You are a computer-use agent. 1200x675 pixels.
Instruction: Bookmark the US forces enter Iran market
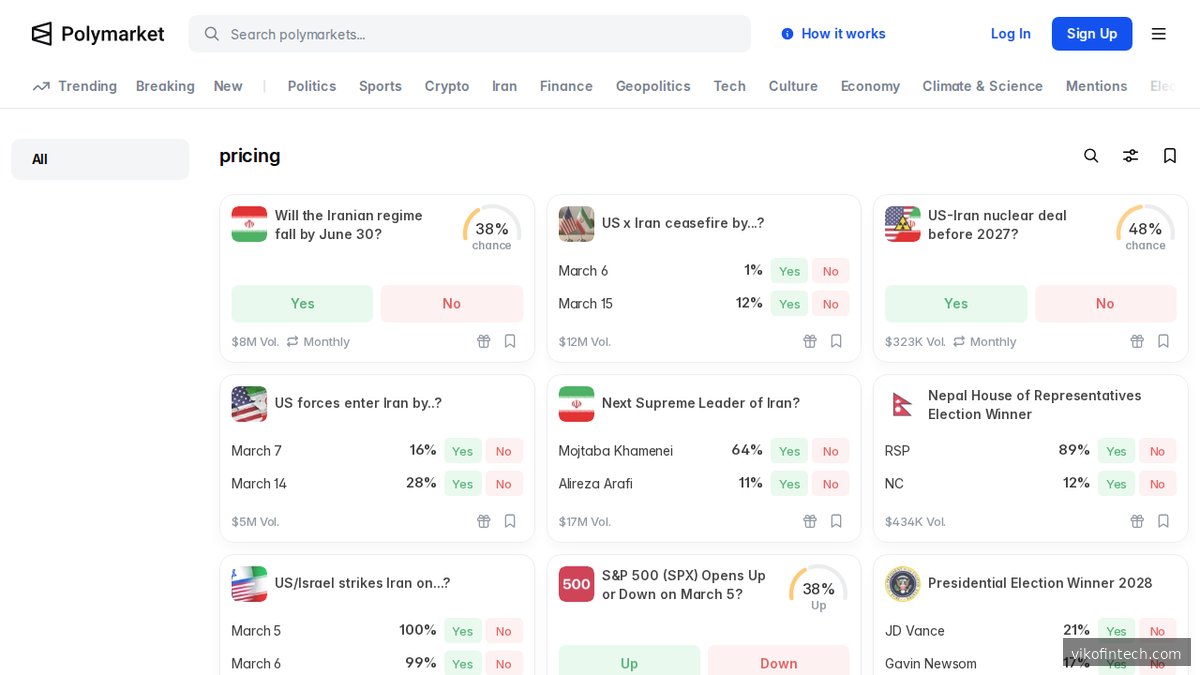pos(510,522)
